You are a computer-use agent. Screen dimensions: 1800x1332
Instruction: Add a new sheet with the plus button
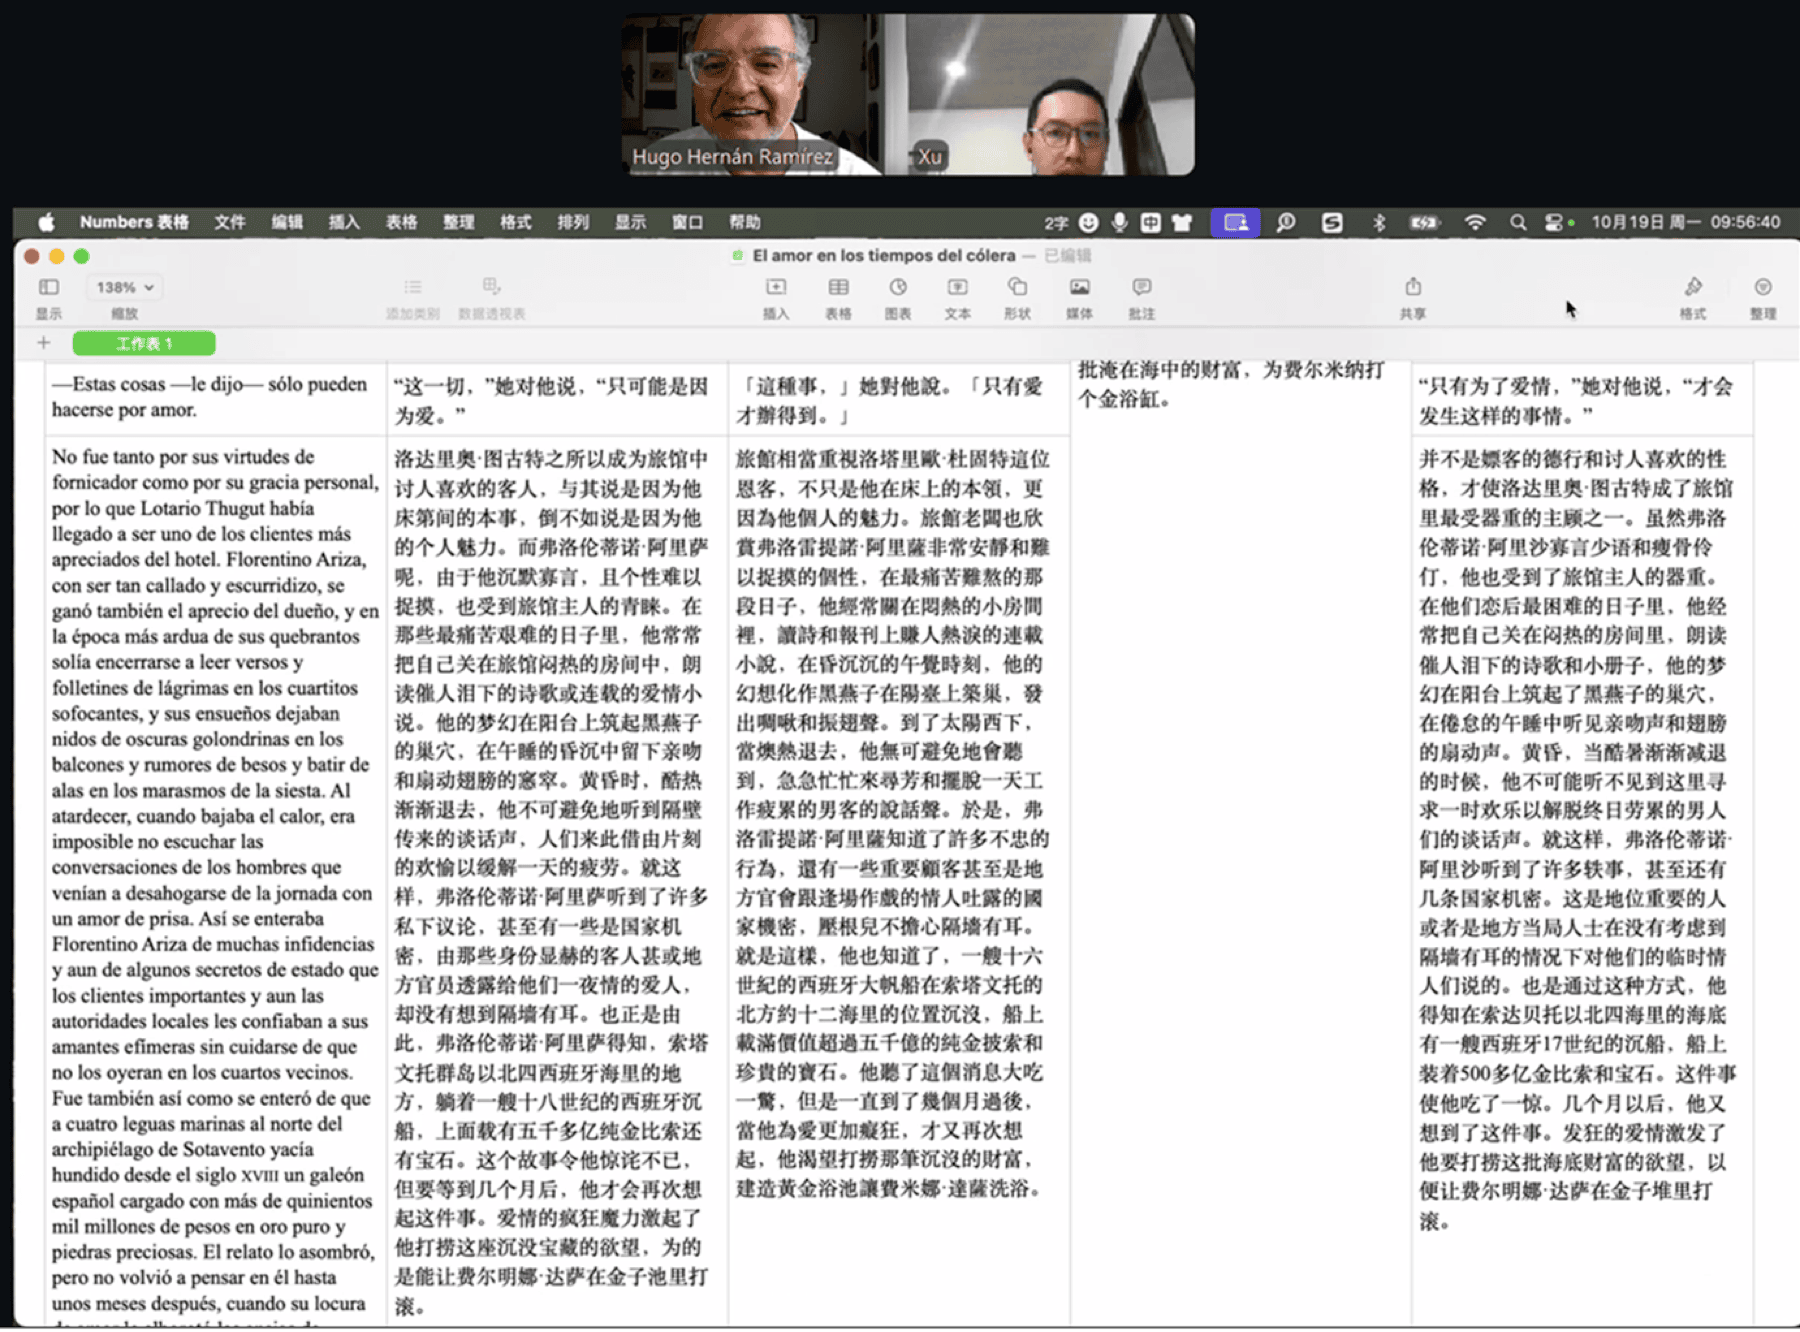pyautogui.click(x=43, y=343)
